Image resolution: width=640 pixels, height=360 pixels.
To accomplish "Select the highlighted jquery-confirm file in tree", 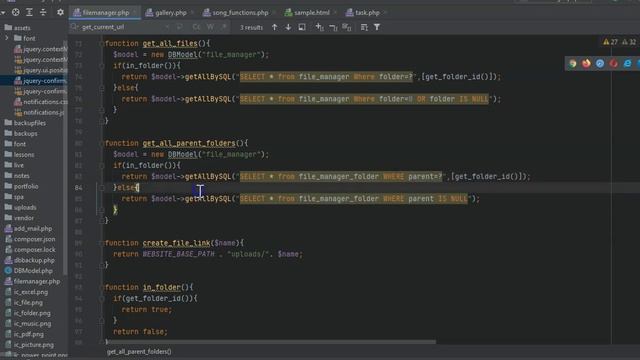I will pos(40,81).
